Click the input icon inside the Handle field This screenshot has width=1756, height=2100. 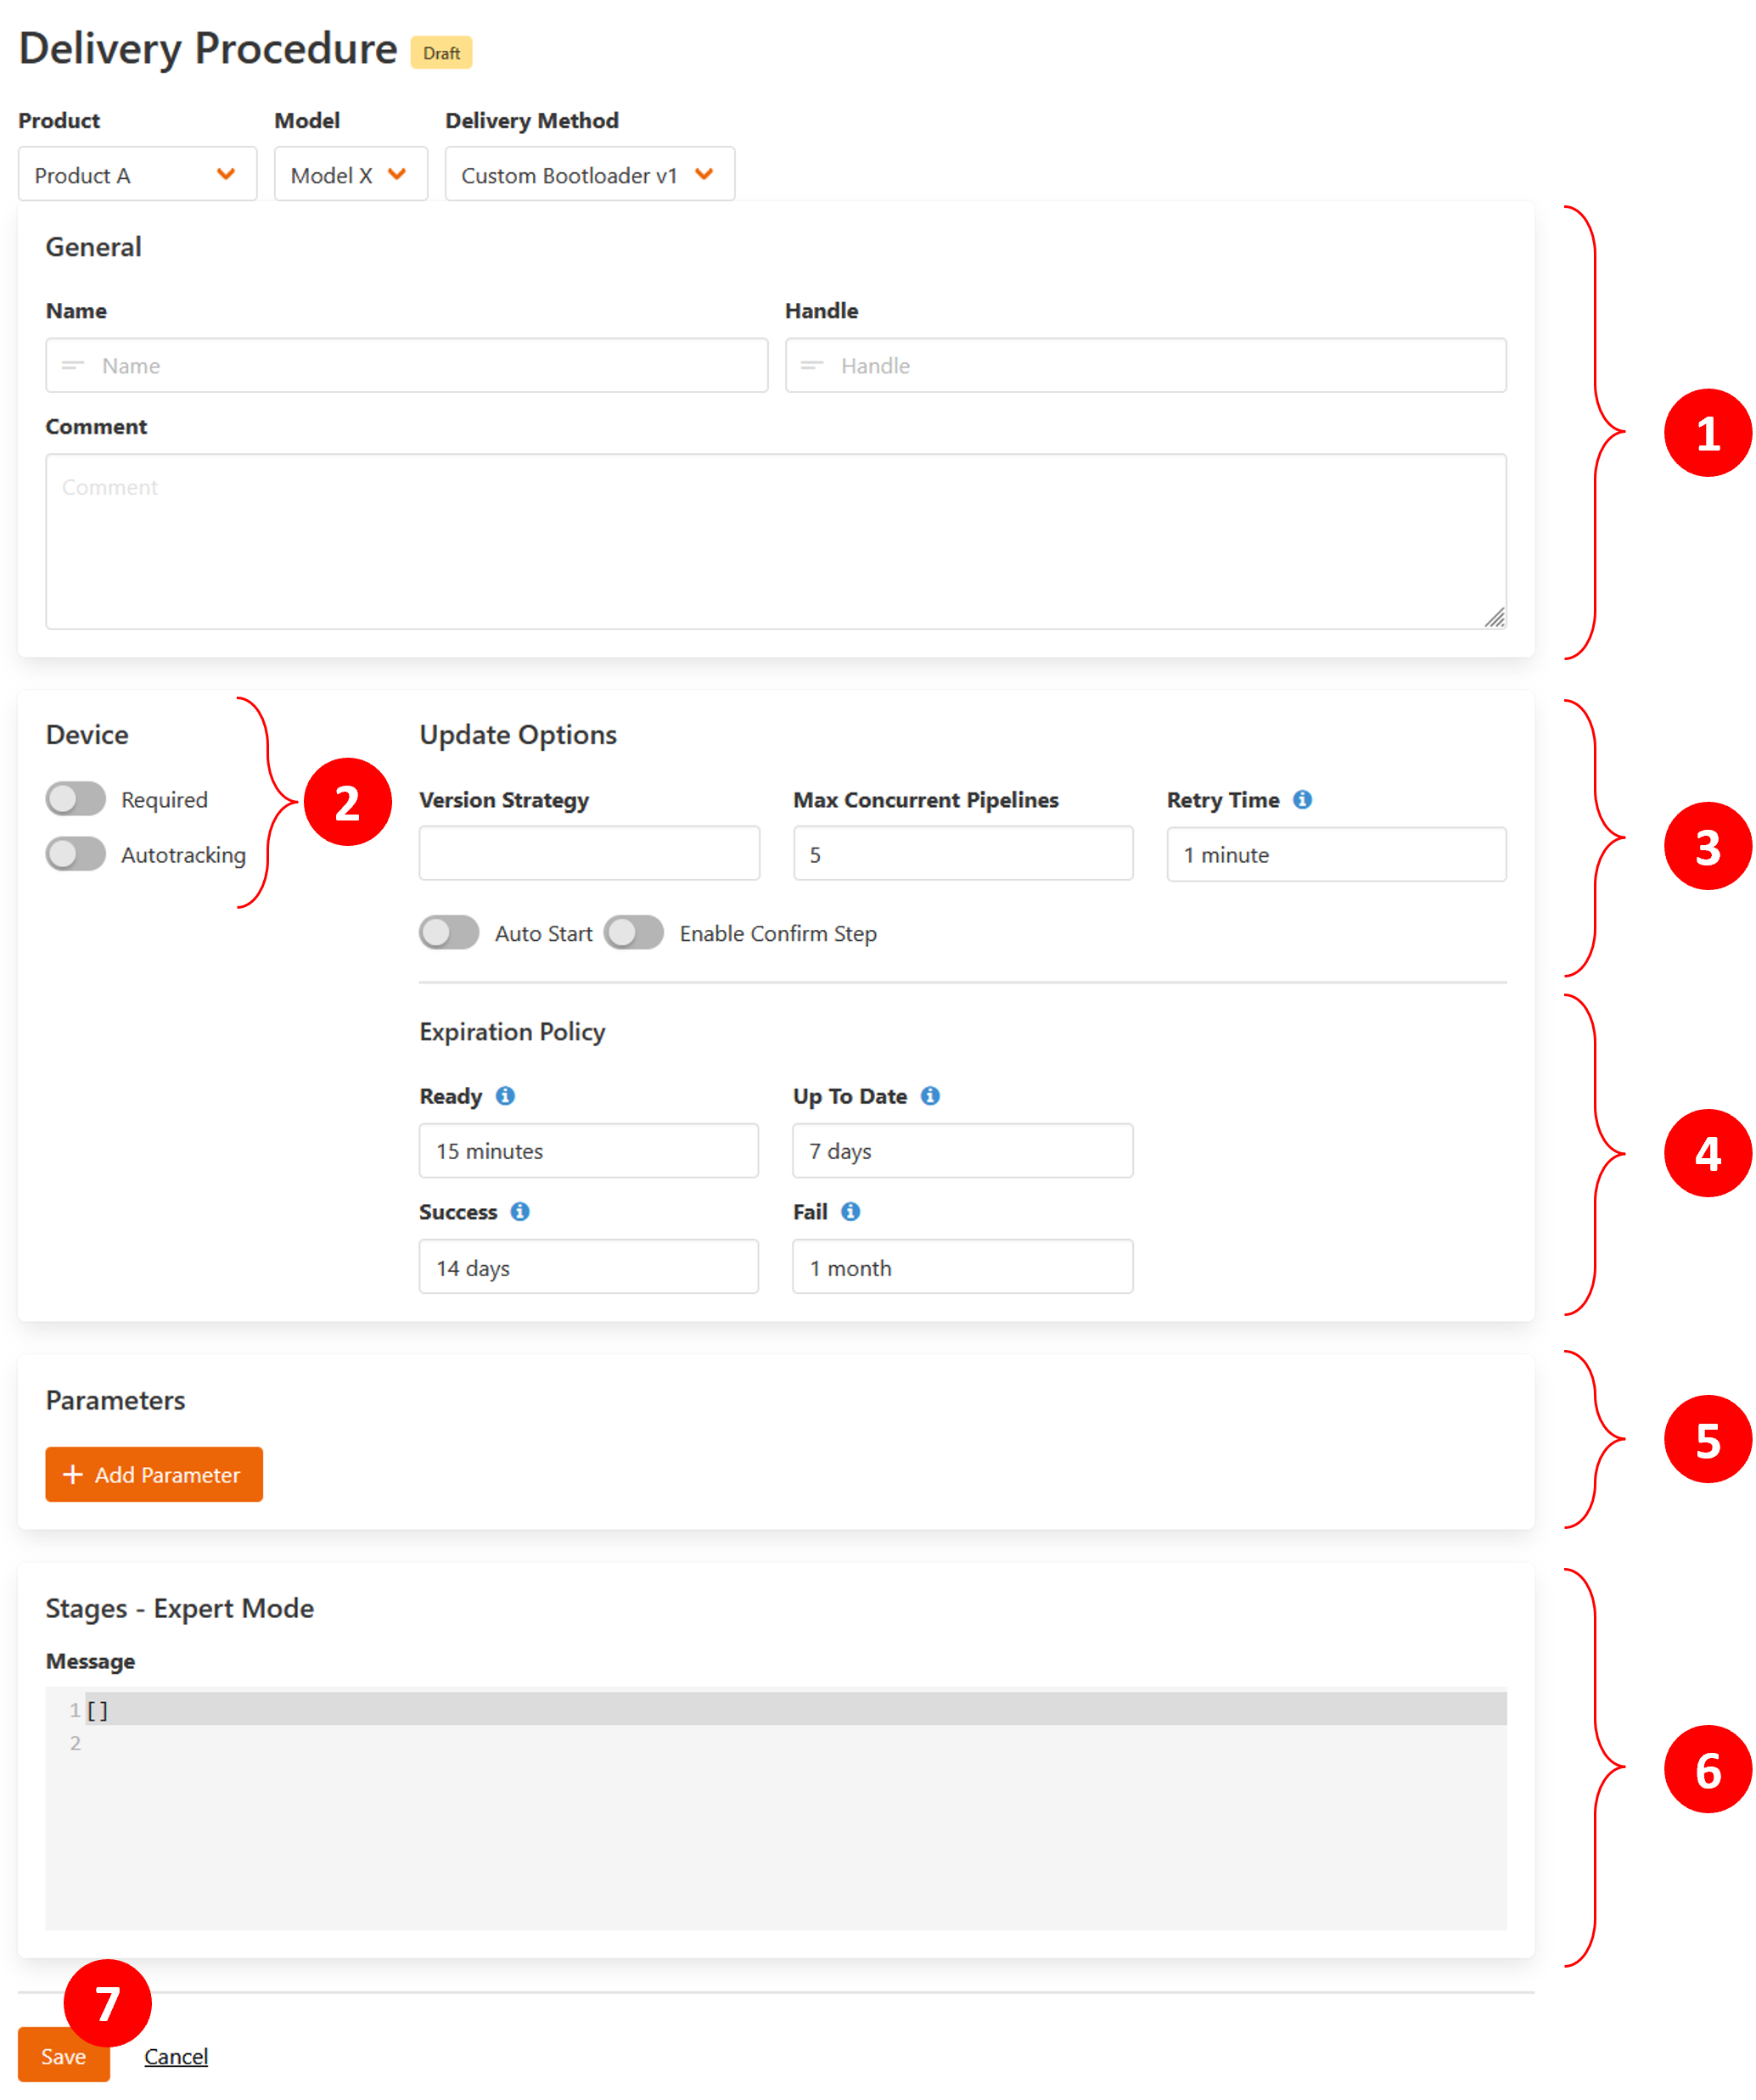(812, 365)
